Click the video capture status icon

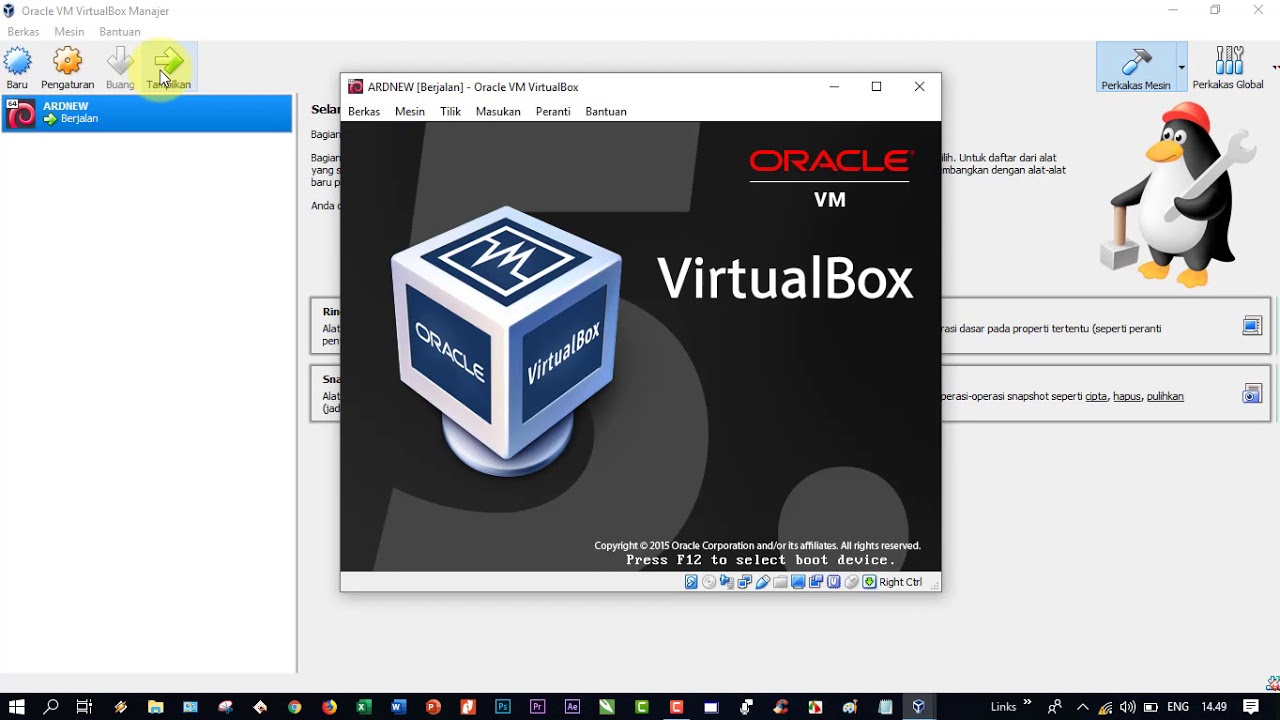coord(816,582)
